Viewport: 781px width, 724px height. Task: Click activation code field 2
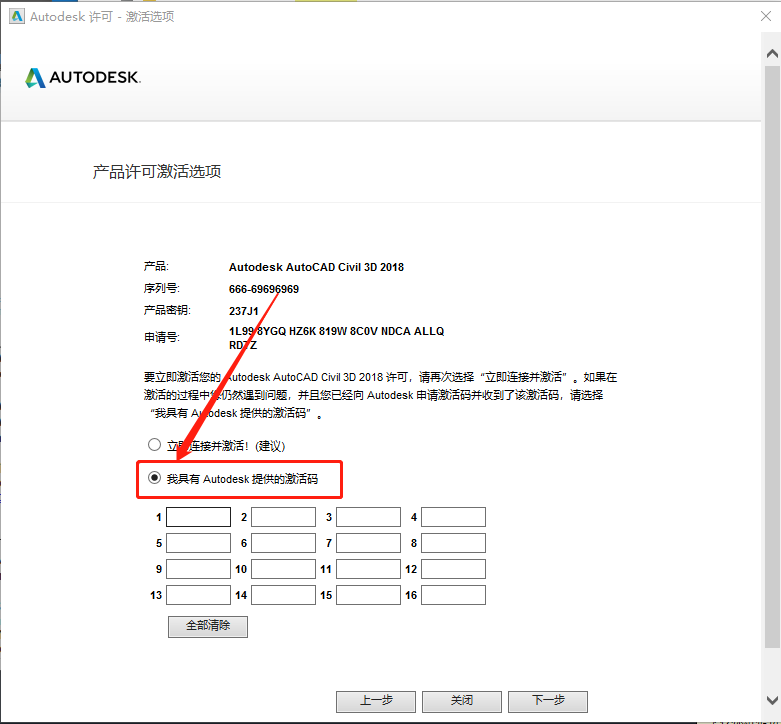(283, 517)
